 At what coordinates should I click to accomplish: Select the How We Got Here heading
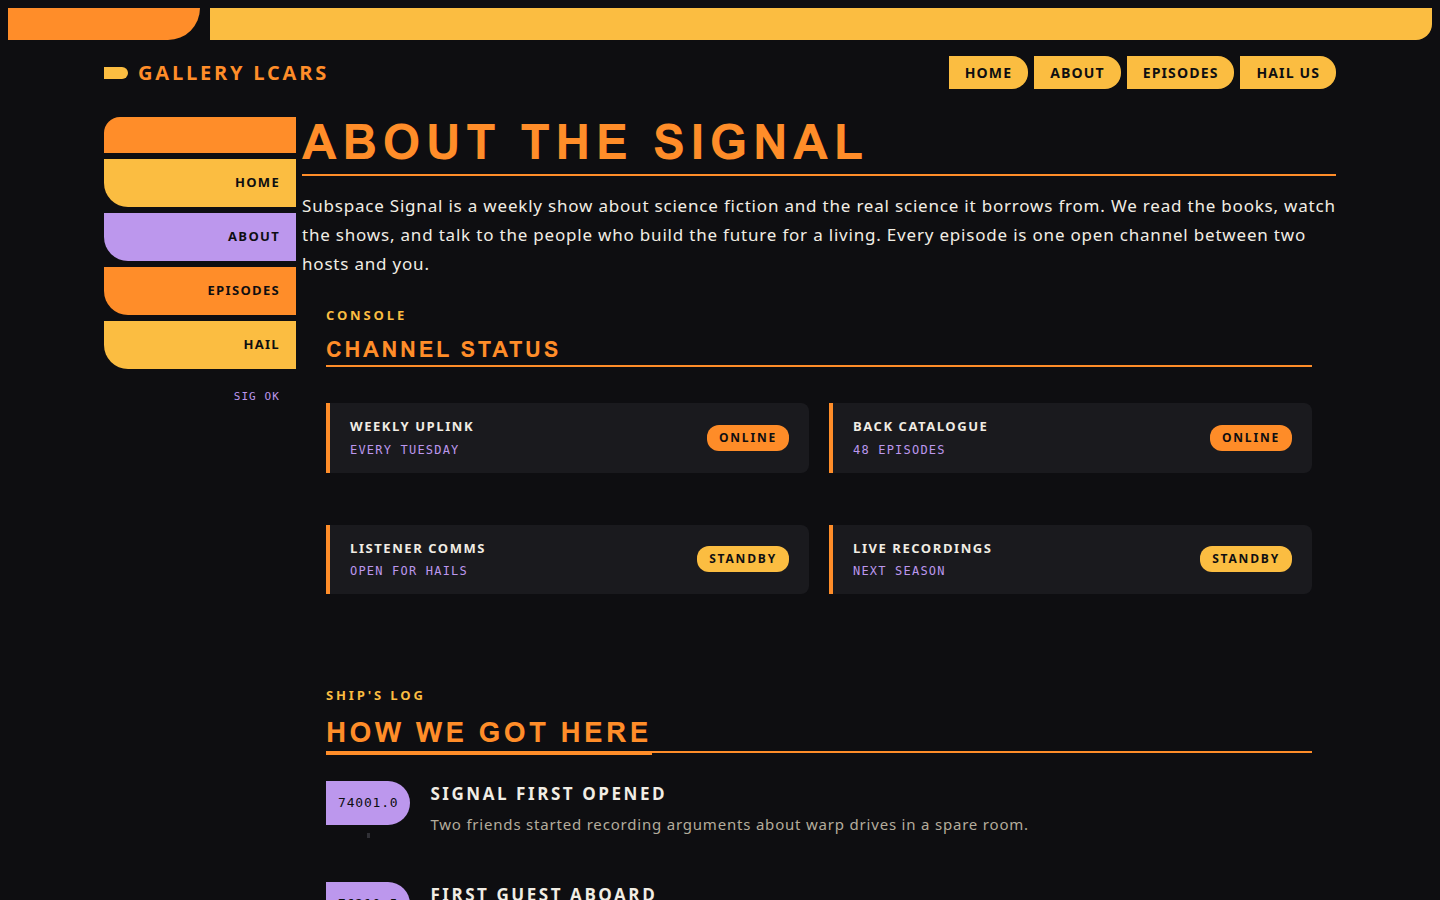[x=488, y=732]
